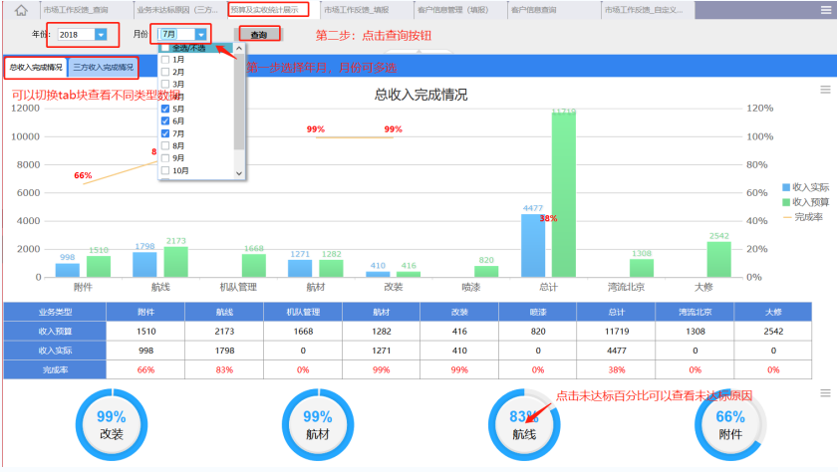Click the 总收入完成情况 chart title
838x472 pixels.
[421, 95]
